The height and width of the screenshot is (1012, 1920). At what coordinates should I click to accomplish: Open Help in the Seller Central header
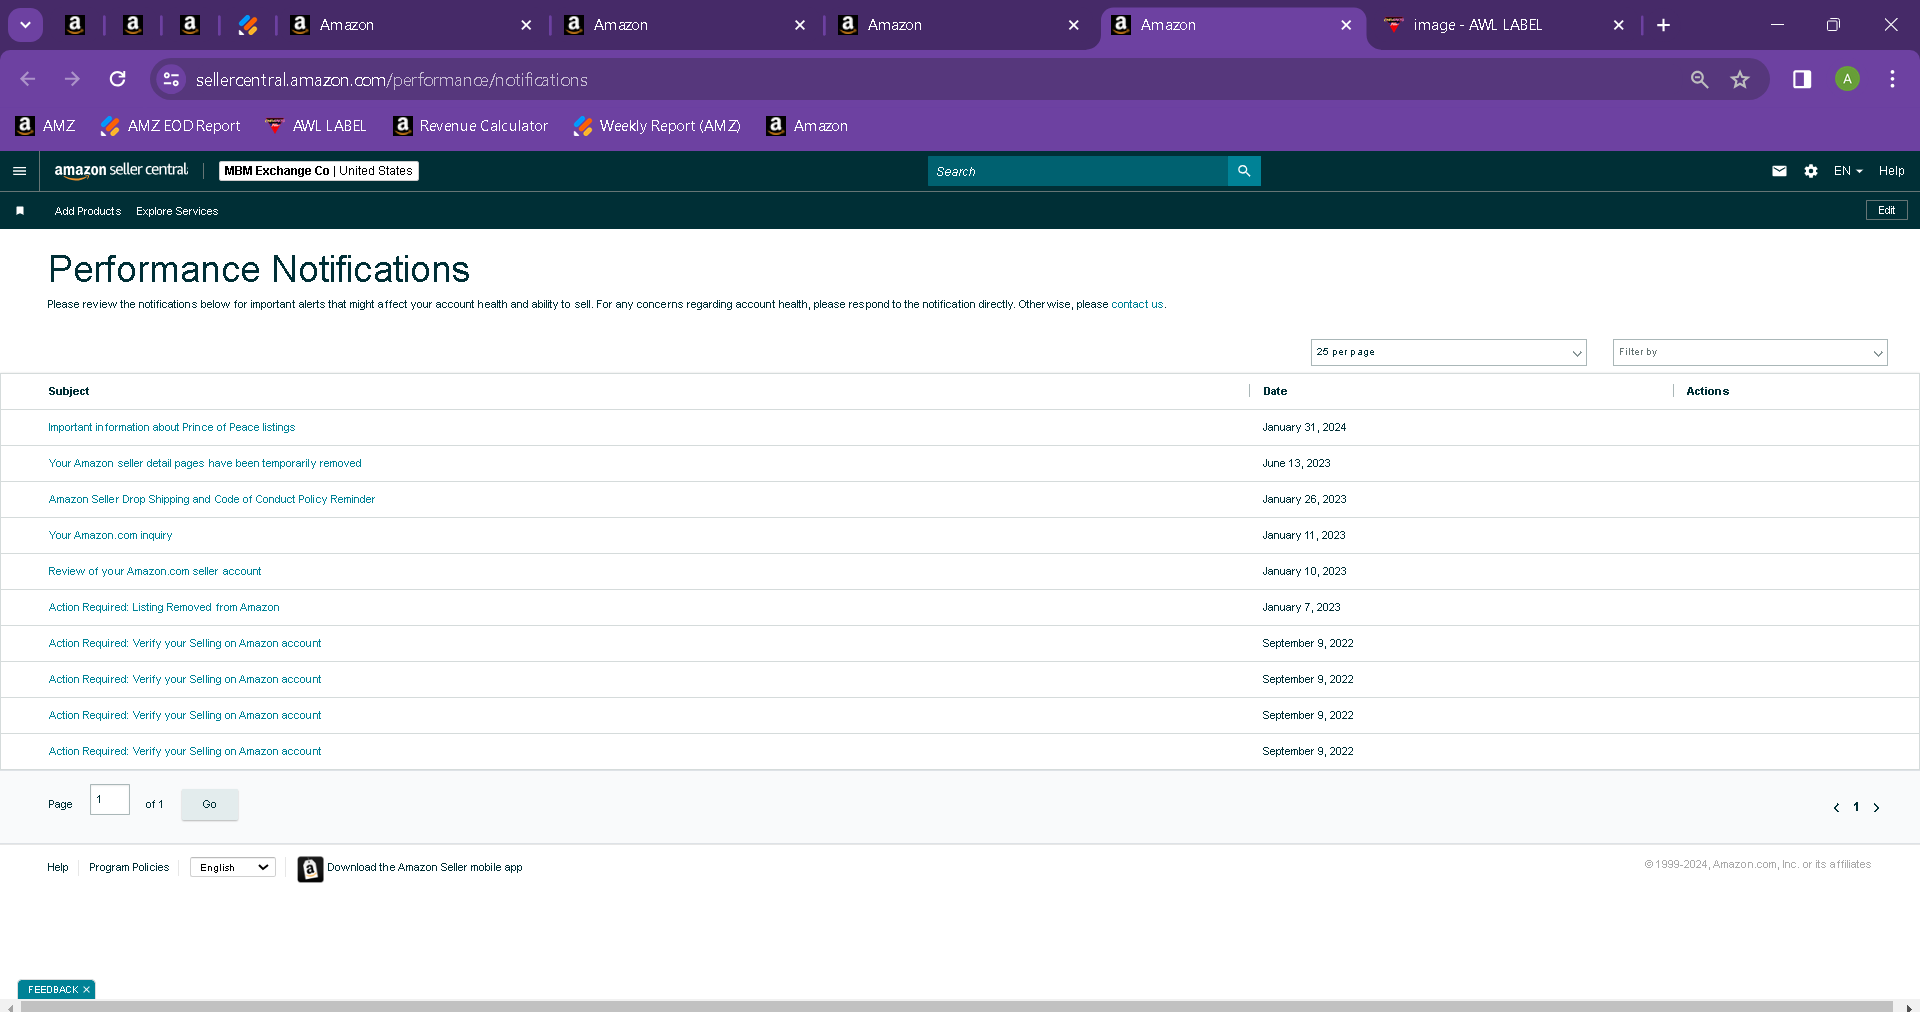[1891, 171]
